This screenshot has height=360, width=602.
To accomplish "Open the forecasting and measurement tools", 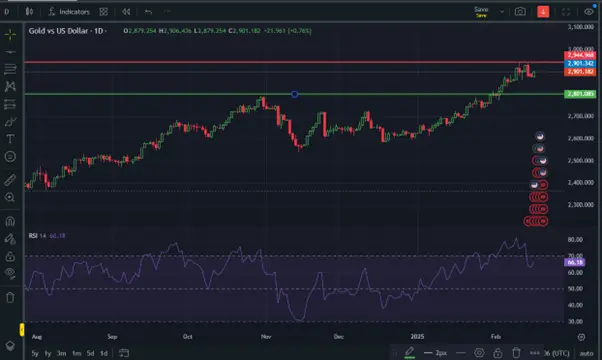I will pos(10,104).
